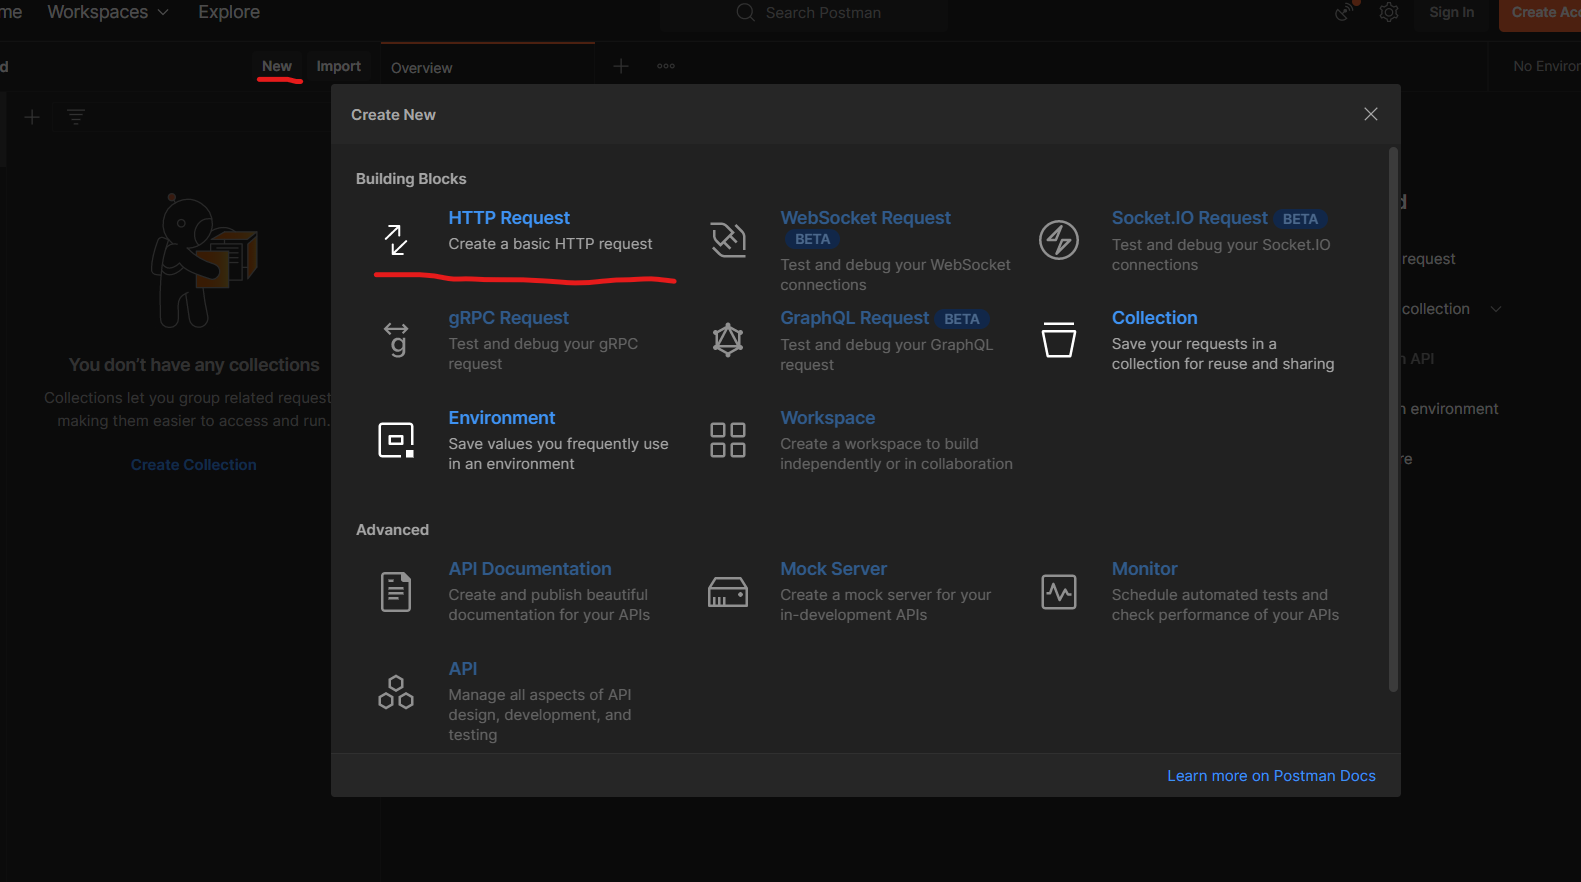Open Learn more on Postman Docs link
Image resolution: width=1581 pixels, height=882 pixels.
[1271, 776]
